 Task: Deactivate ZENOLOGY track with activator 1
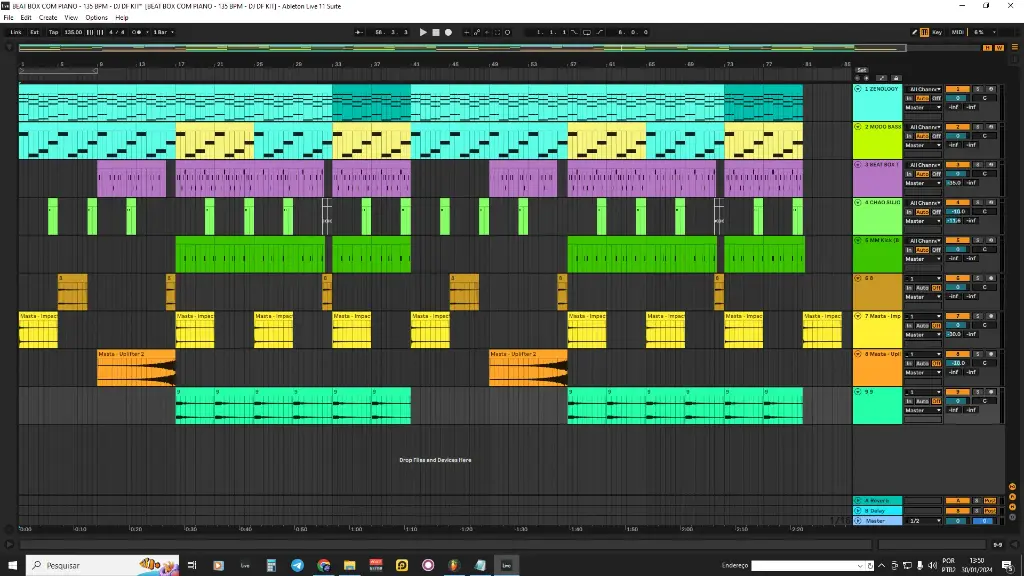point(957,89)
